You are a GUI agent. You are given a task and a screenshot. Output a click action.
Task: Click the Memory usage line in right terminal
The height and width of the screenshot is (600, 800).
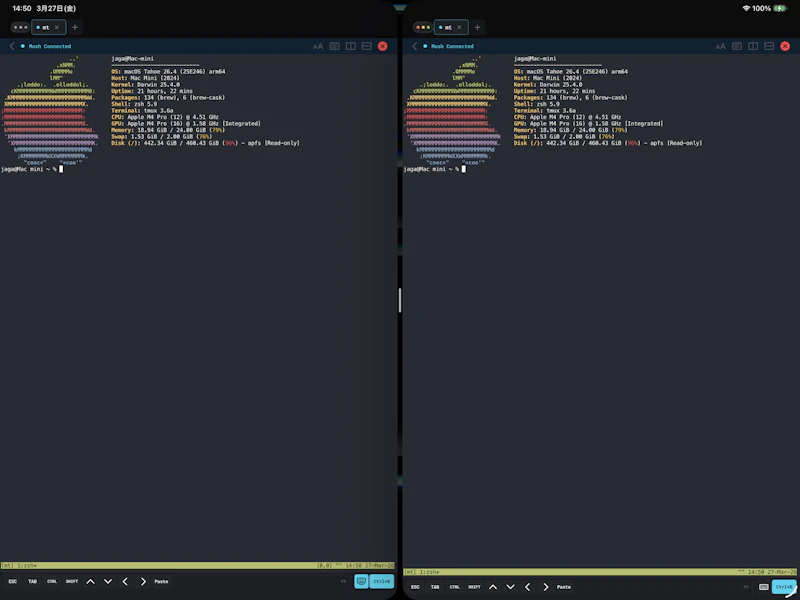[570, 130]
